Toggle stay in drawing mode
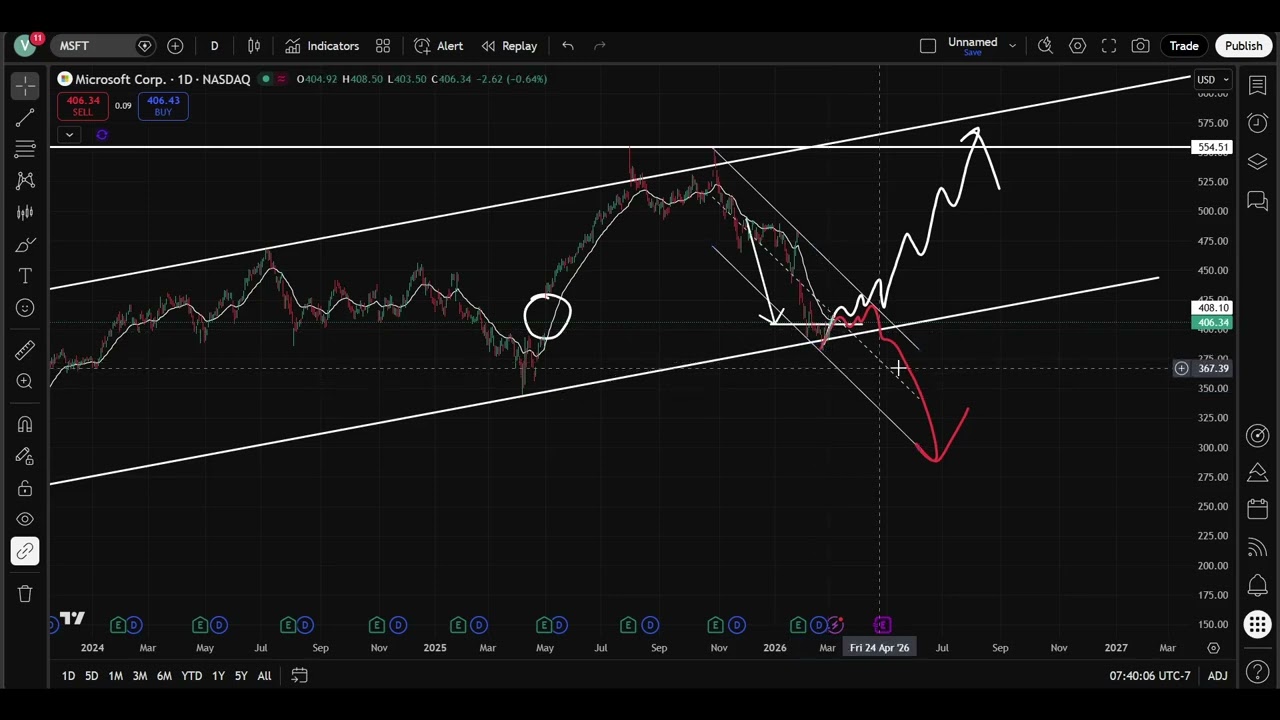The width and height of the screenshot is (1280, 720). [25, 456]
